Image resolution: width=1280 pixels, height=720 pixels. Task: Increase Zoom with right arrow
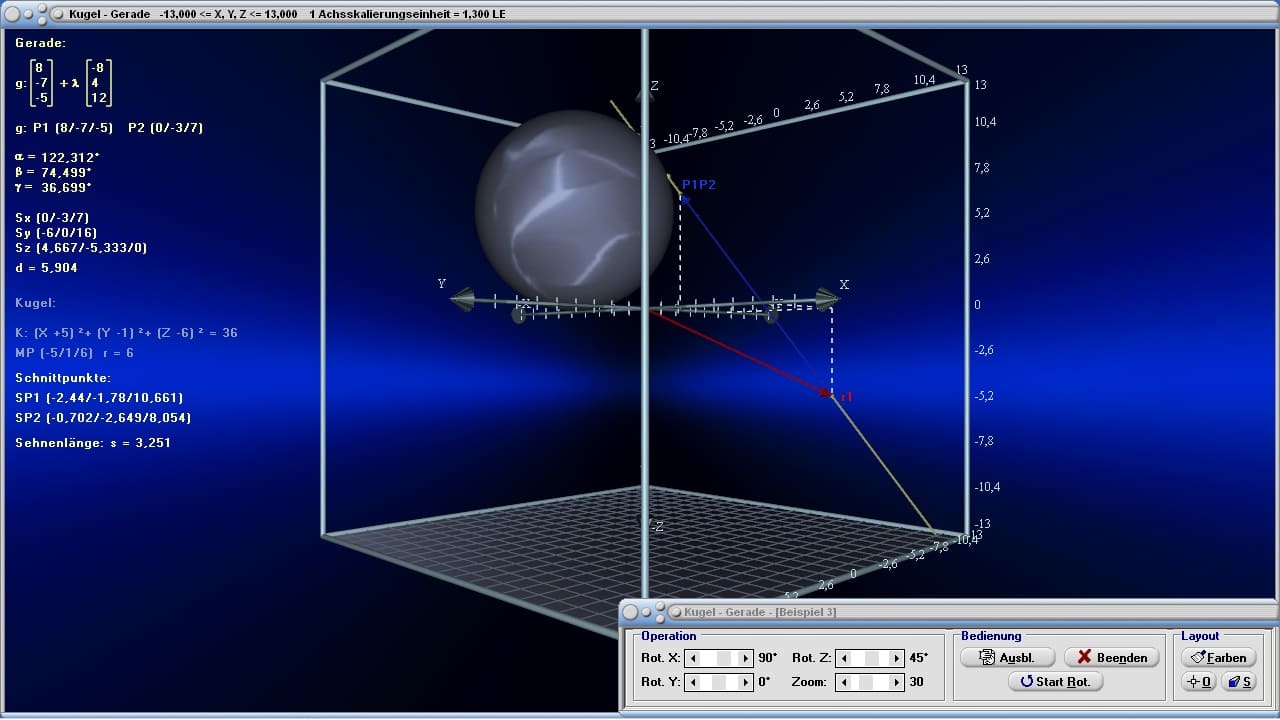coord(896,682)
